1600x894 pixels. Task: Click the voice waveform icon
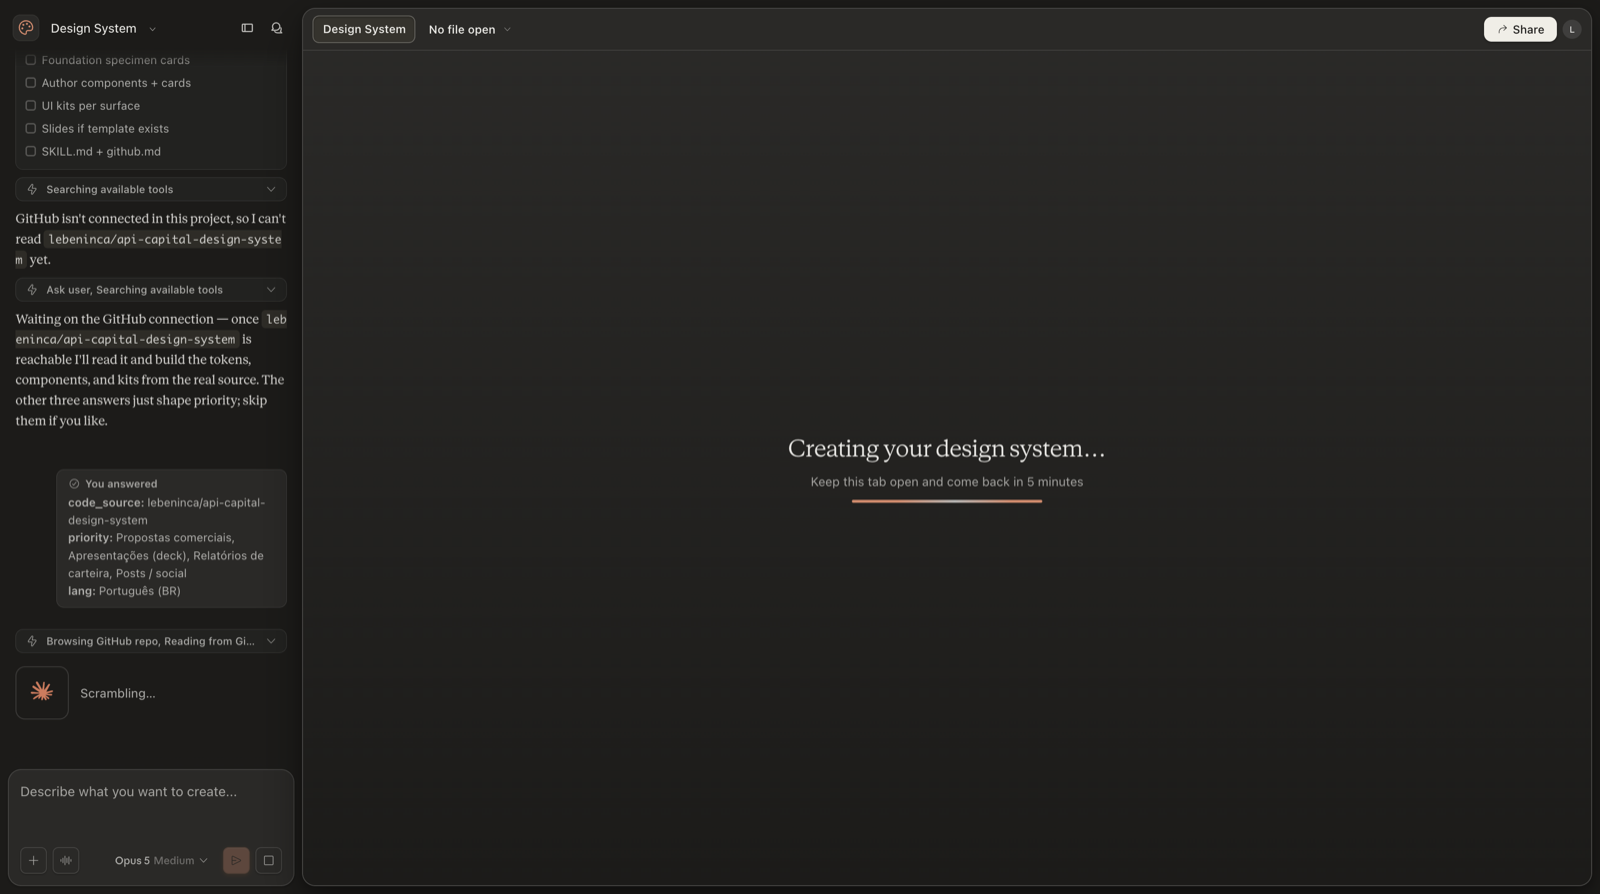tap(66, 860)
